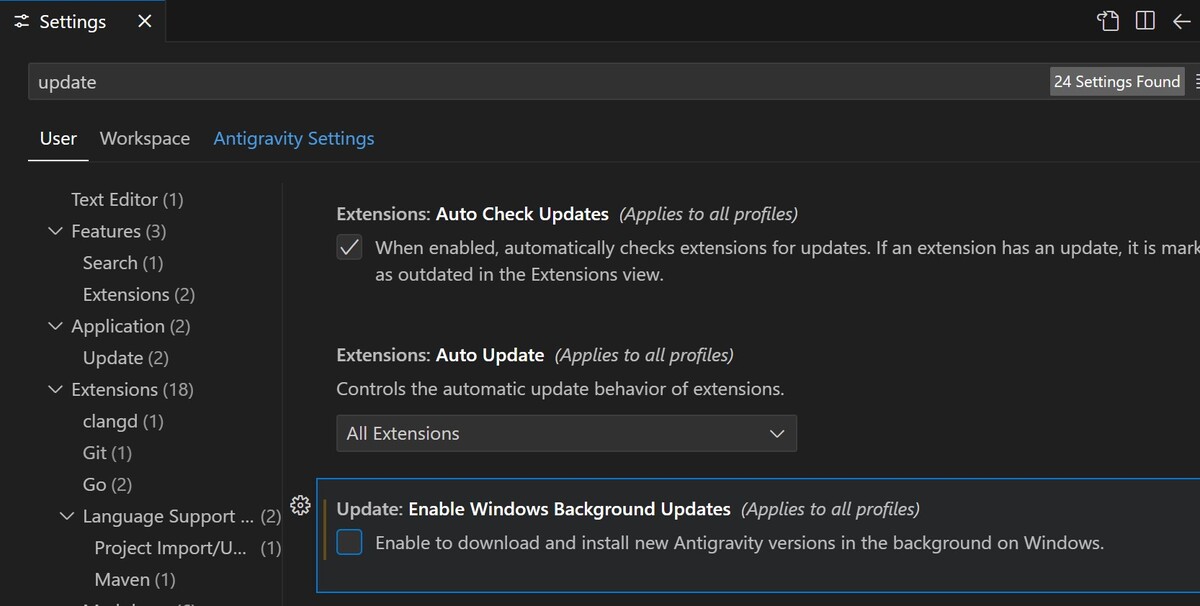Collapse the Language Support subsection

67,517
